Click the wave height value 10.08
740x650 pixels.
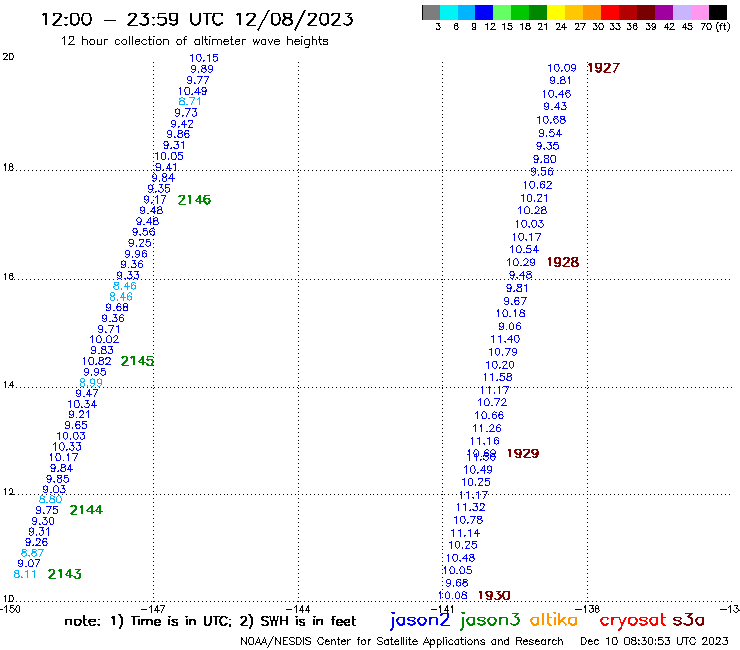coord(453,596)
